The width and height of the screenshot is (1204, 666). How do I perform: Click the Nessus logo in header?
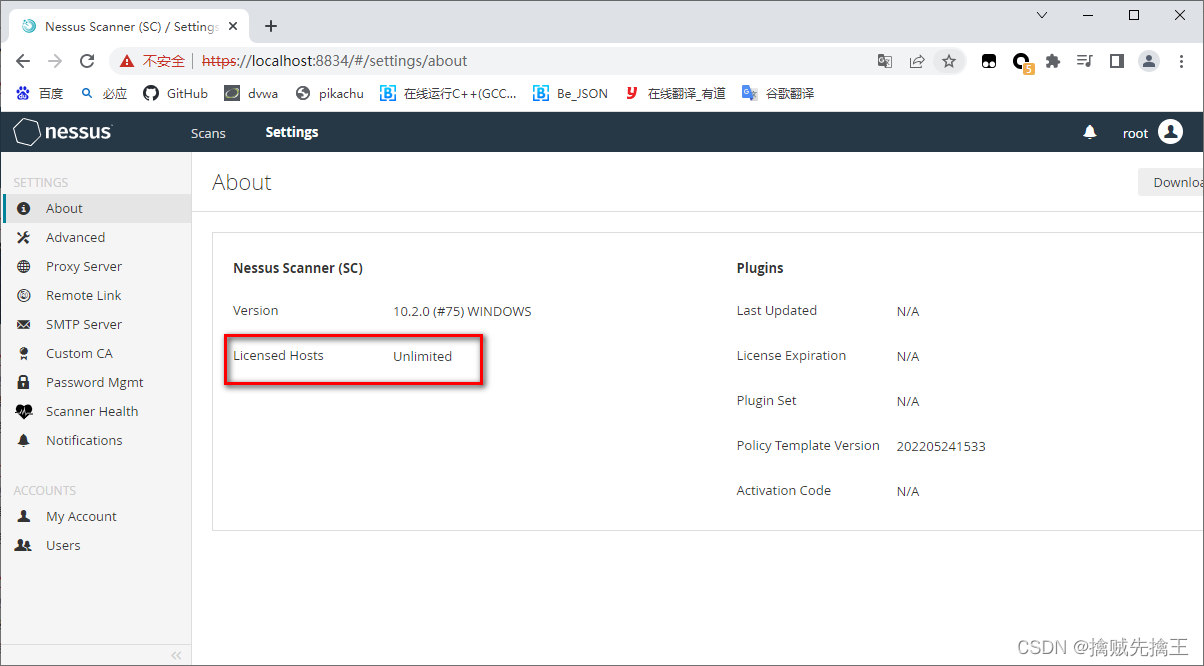63,132
